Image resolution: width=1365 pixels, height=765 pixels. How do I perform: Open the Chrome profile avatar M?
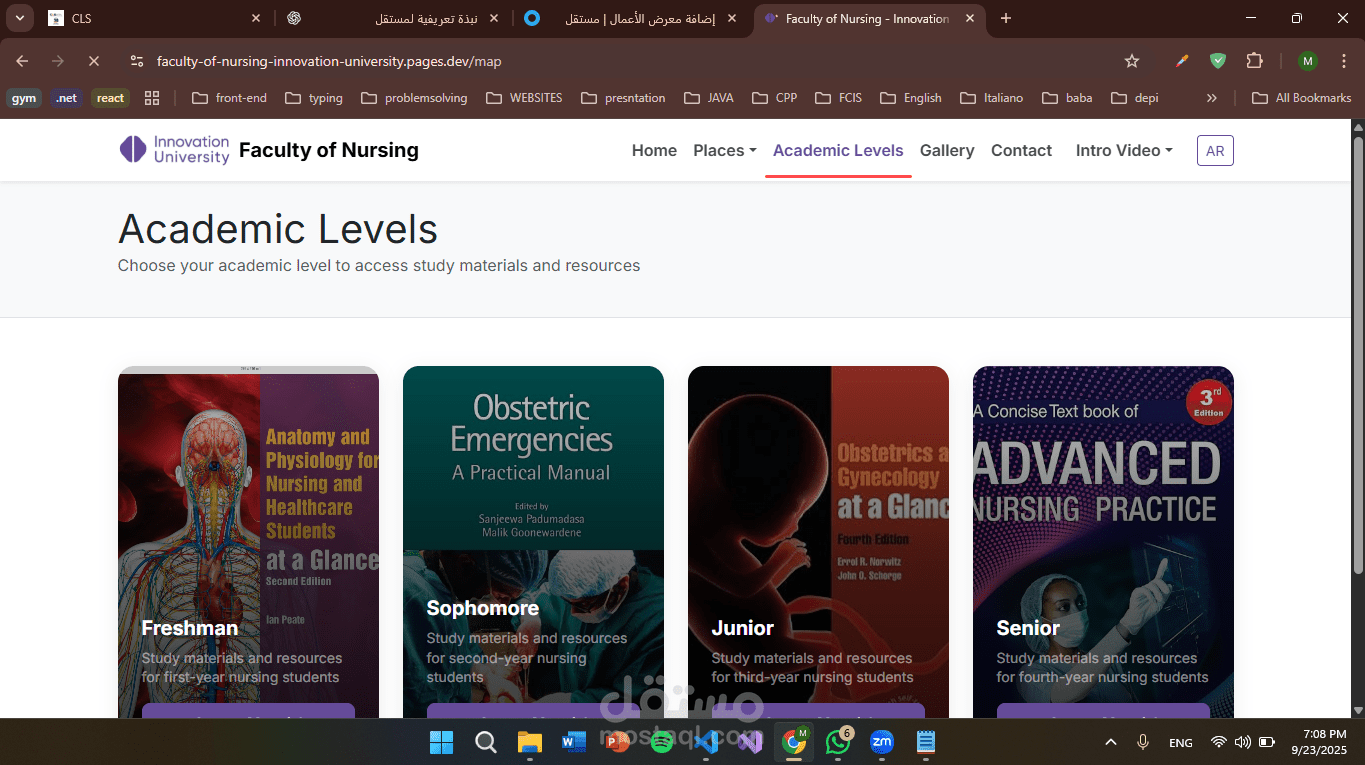point(1307,61)
